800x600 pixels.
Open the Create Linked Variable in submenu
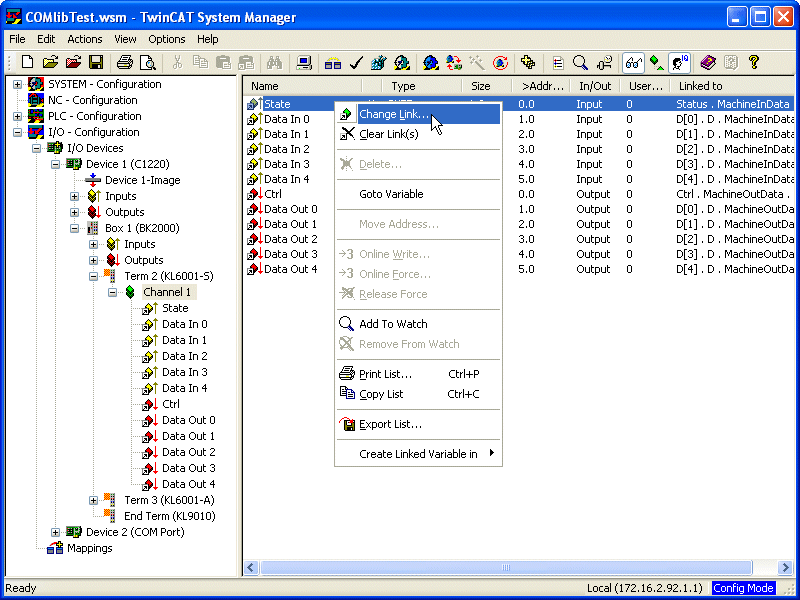[x=418, y=454]
